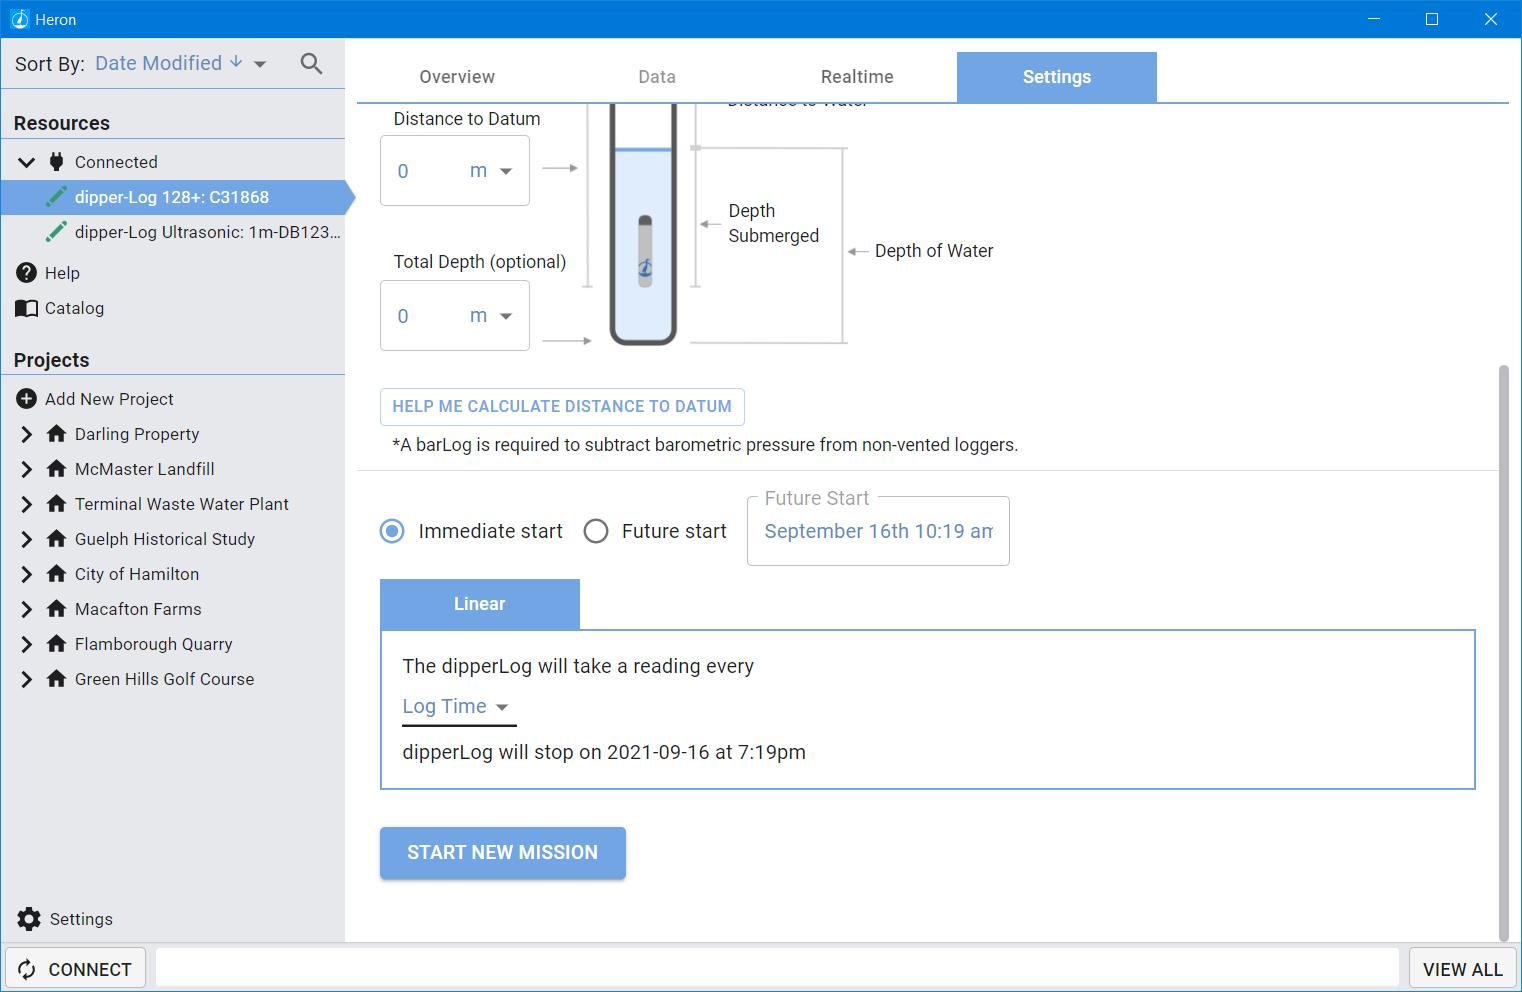Click house icon for Guelph Historical Study
This screenshot has height=992, width=1522.
tap(57, 539)
